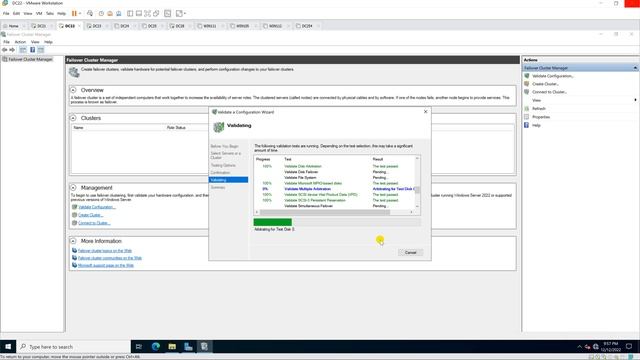Click Help in the Actions pane
The width and height of the screenshot is (640, 360).
pos(536,125)
